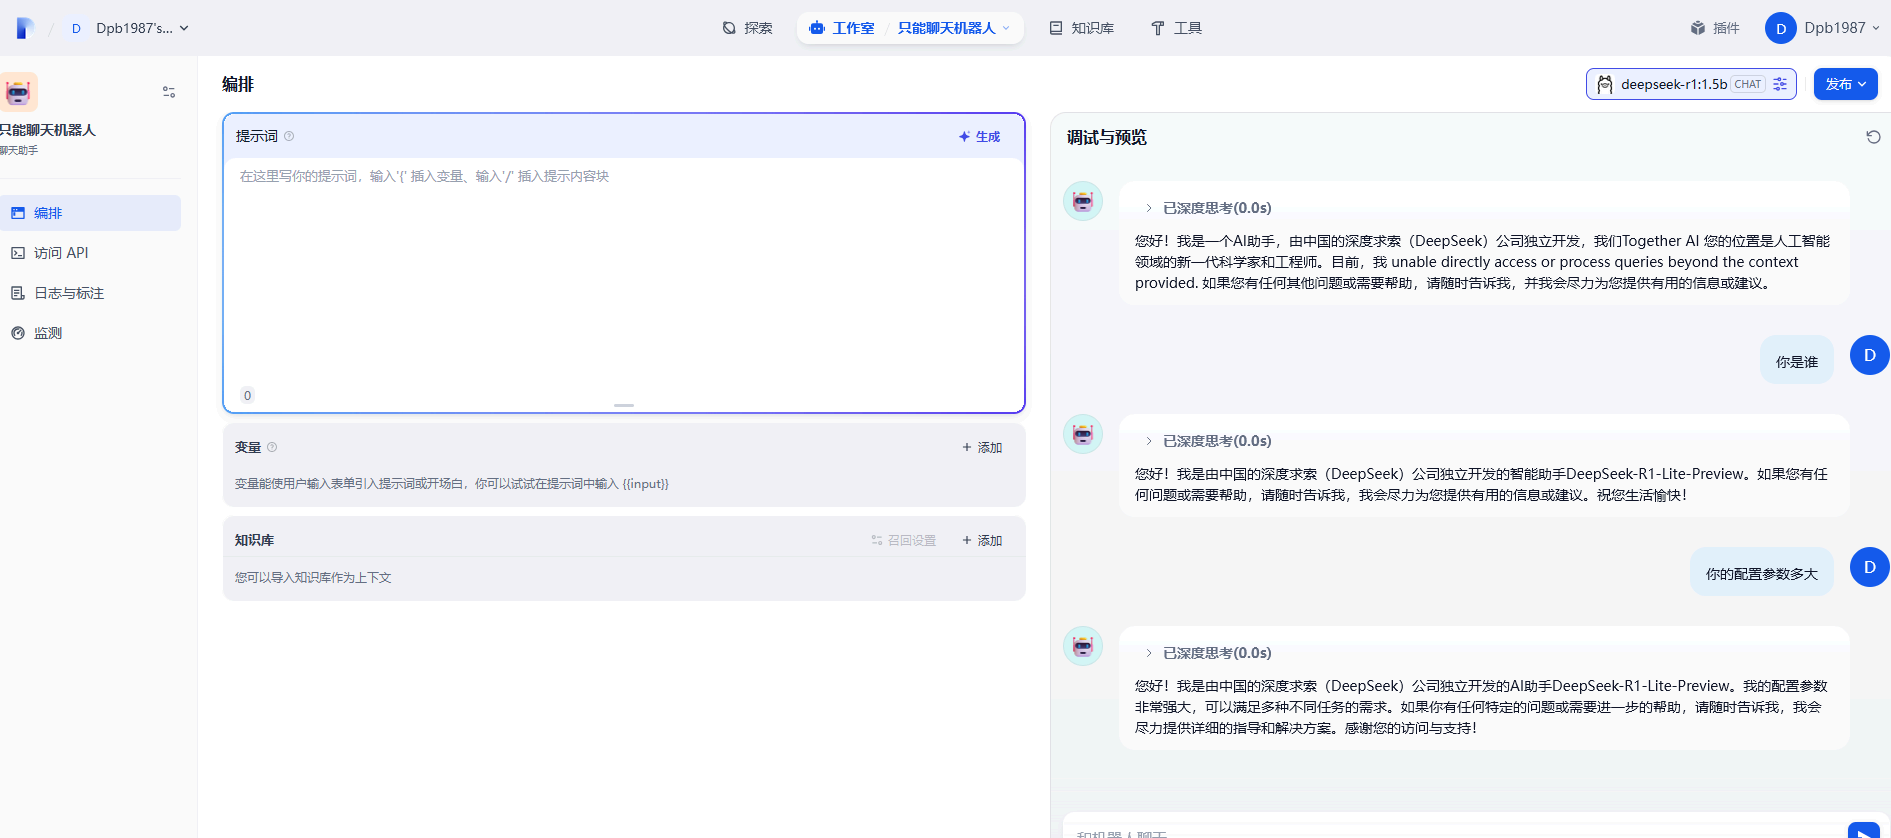Open the deepseek-r1:1.5b model selector

coord(1691,84)
